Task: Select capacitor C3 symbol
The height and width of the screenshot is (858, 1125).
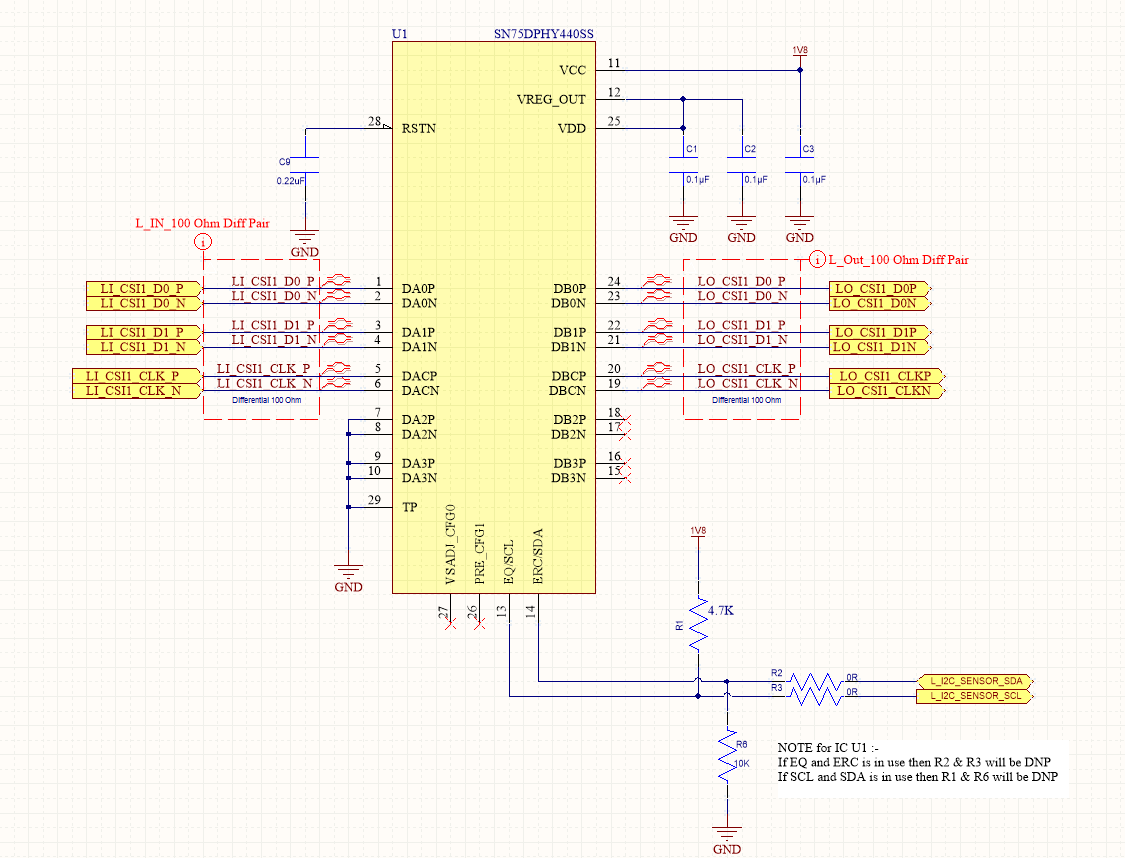Action: [799, 165]
